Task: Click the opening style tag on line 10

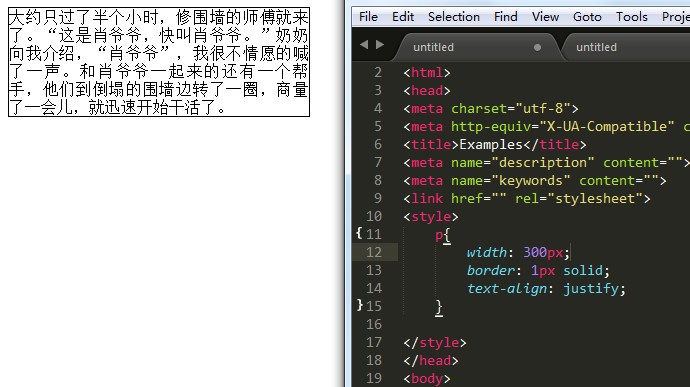Action: click(x=431, y=217)
